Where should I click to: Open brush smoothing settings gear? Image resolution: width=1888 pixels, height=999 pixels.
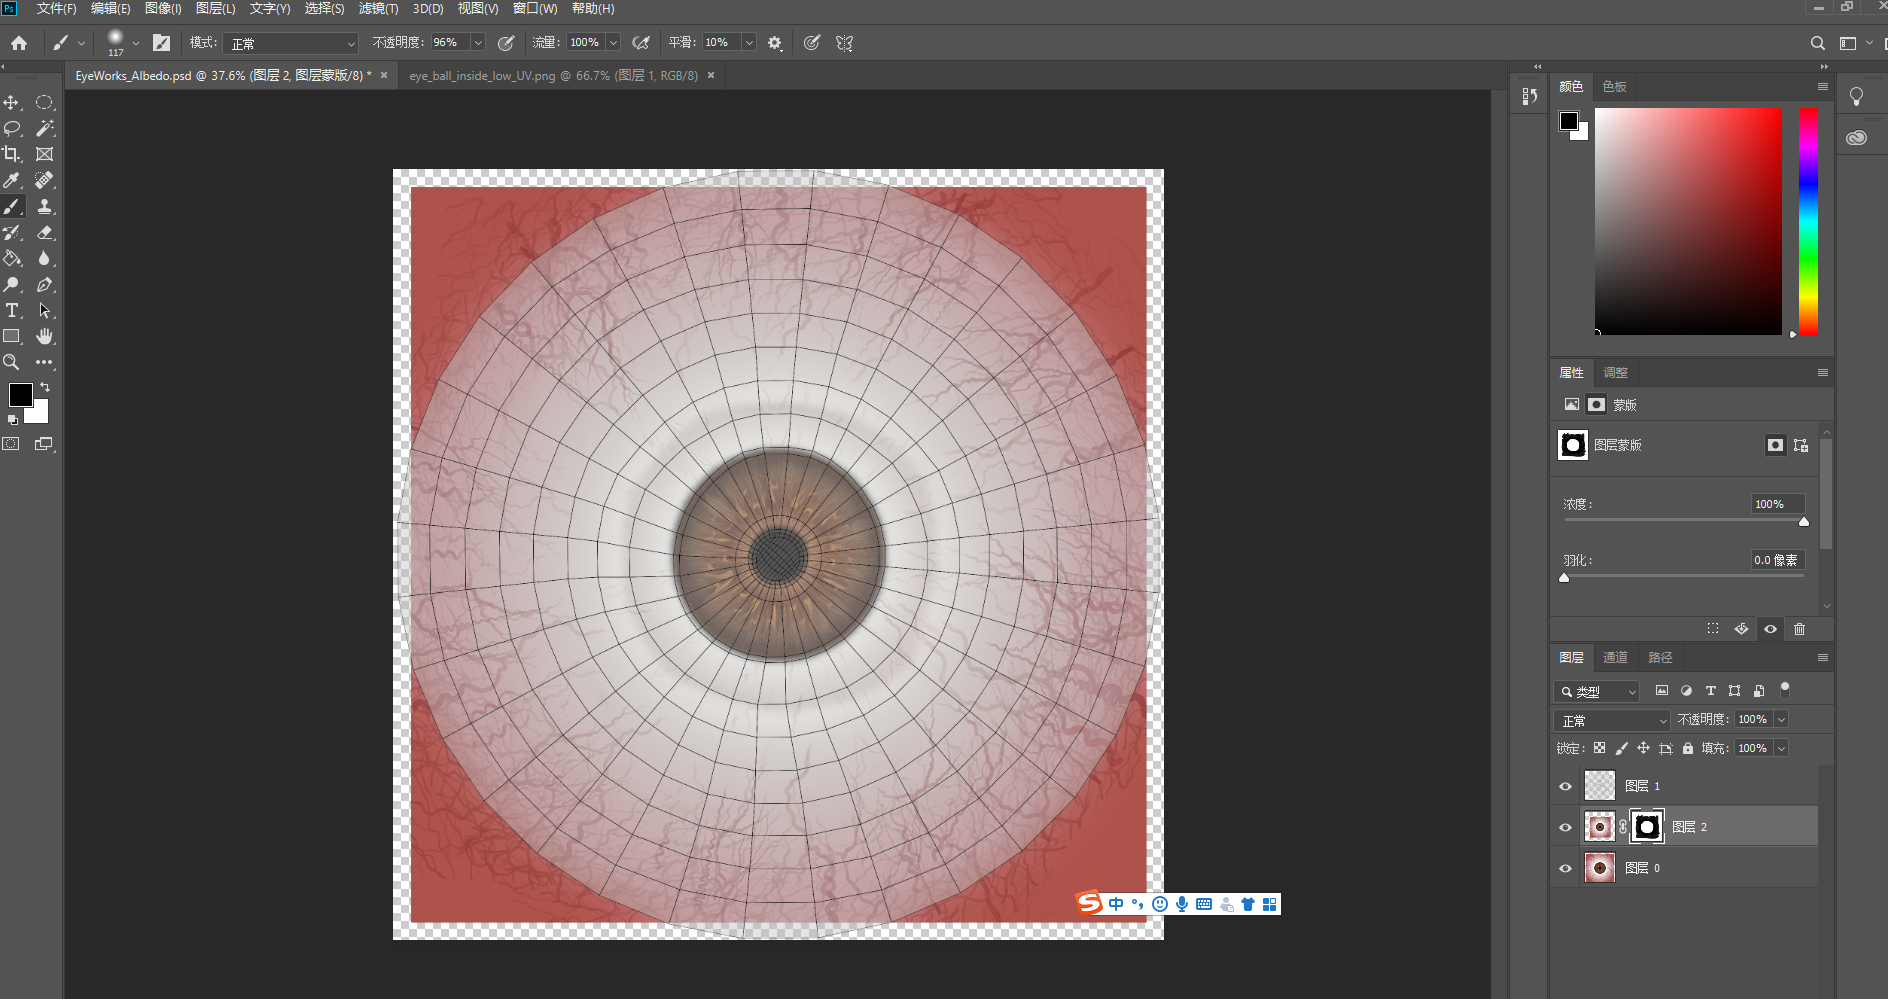(775, 43)
